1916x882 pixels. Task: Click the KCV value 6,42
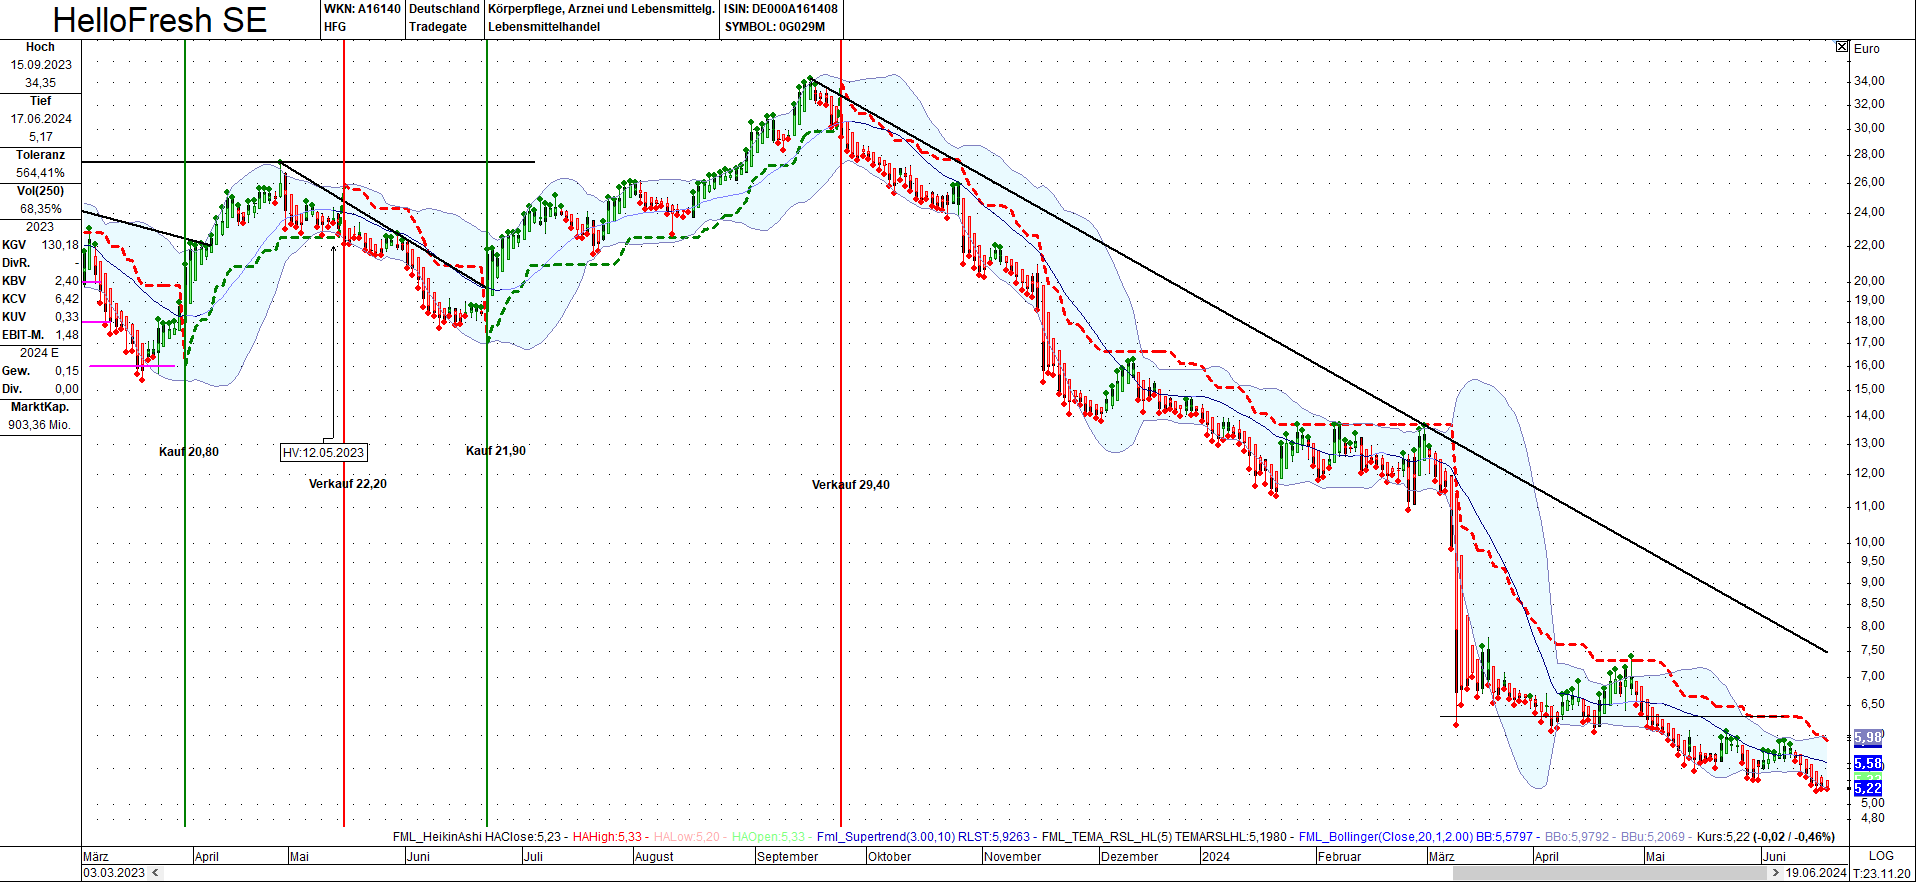pyautogui.click(x=67, y=299)
